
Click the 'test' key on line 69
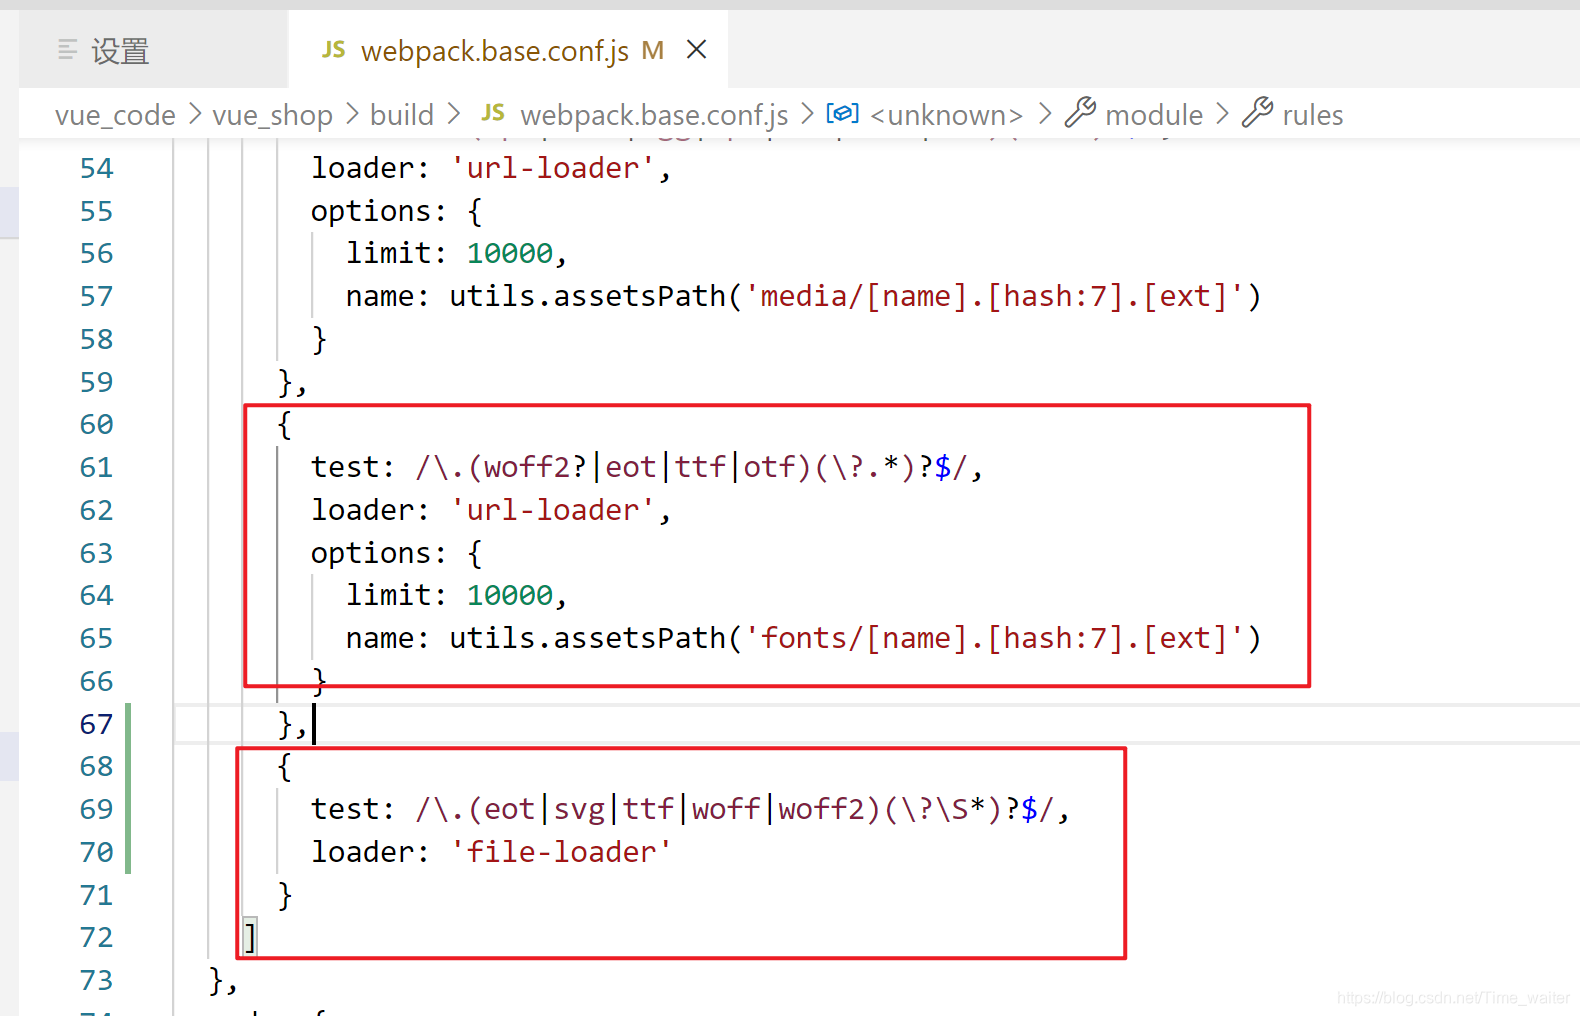[345, 809]
